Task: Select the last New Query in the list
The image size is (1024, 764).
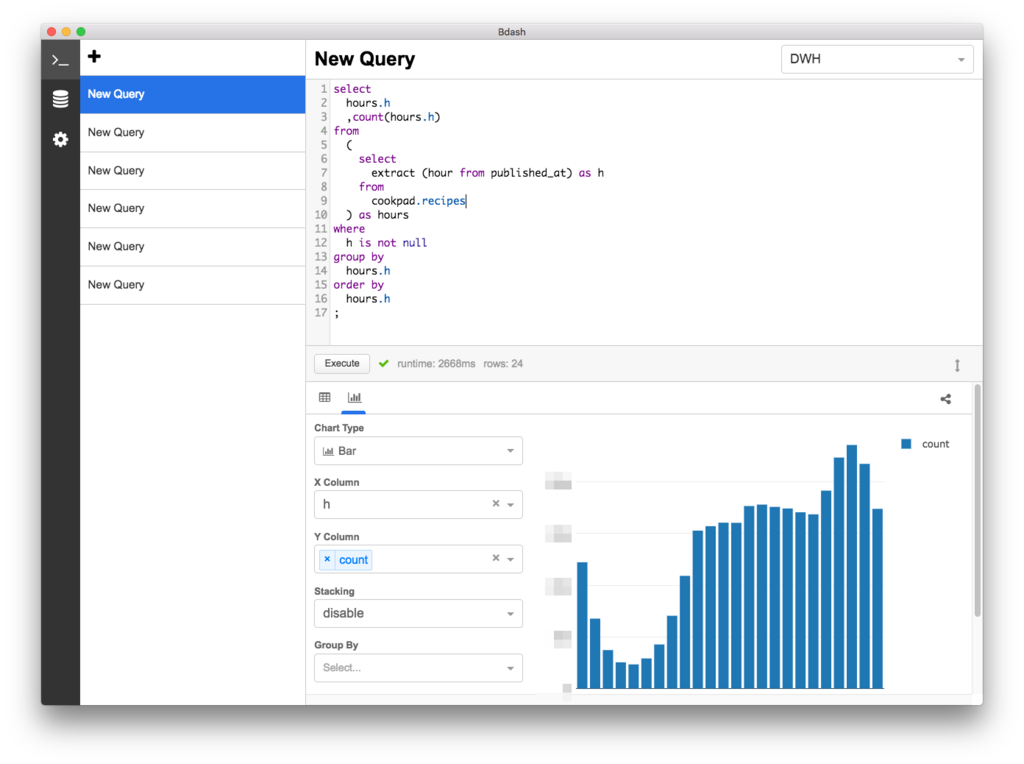Action: point(193,285)
